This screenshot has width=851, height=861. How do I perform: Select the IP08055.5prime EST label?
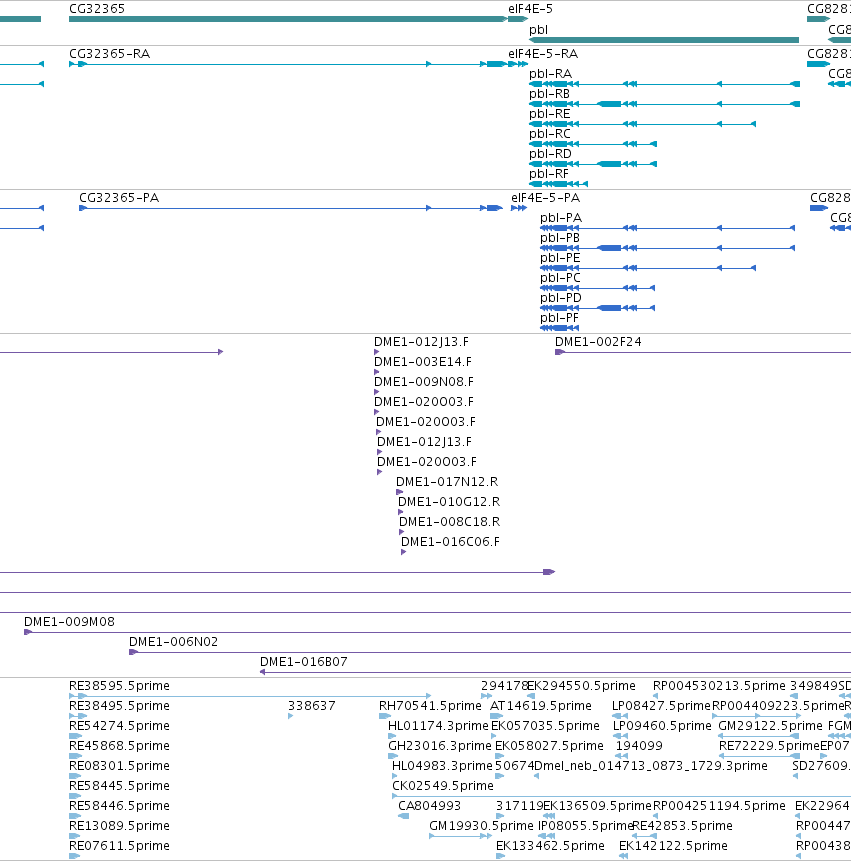click(585, 826)
